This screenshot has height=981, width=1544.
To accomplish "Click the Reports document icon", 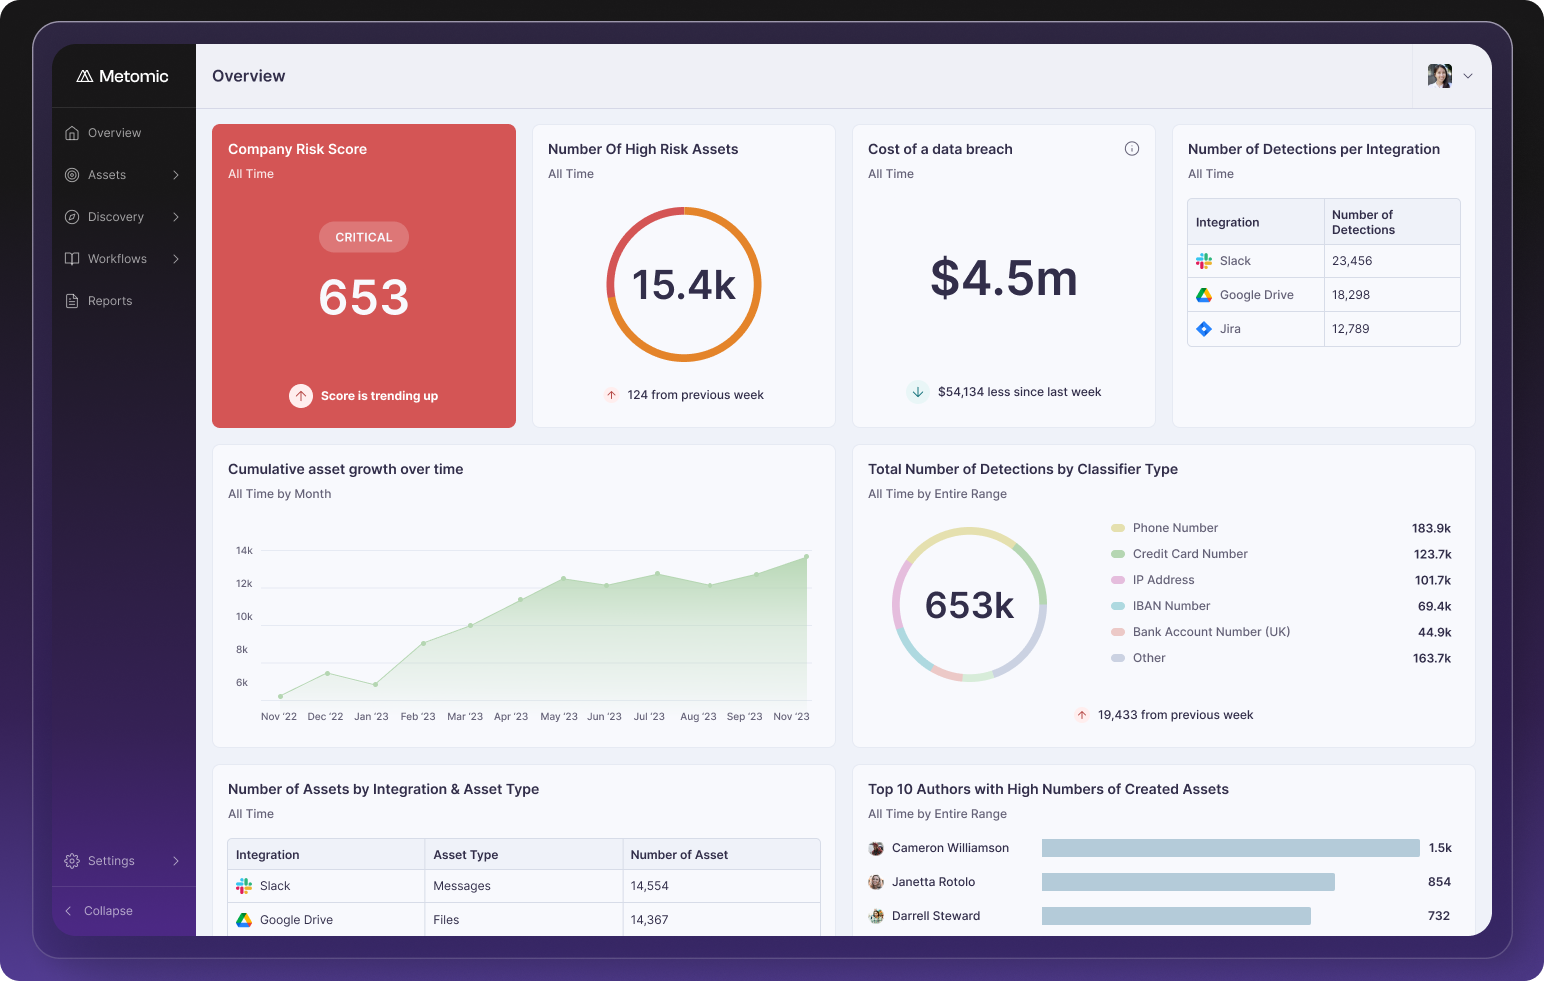I will [x=72, y=301].
